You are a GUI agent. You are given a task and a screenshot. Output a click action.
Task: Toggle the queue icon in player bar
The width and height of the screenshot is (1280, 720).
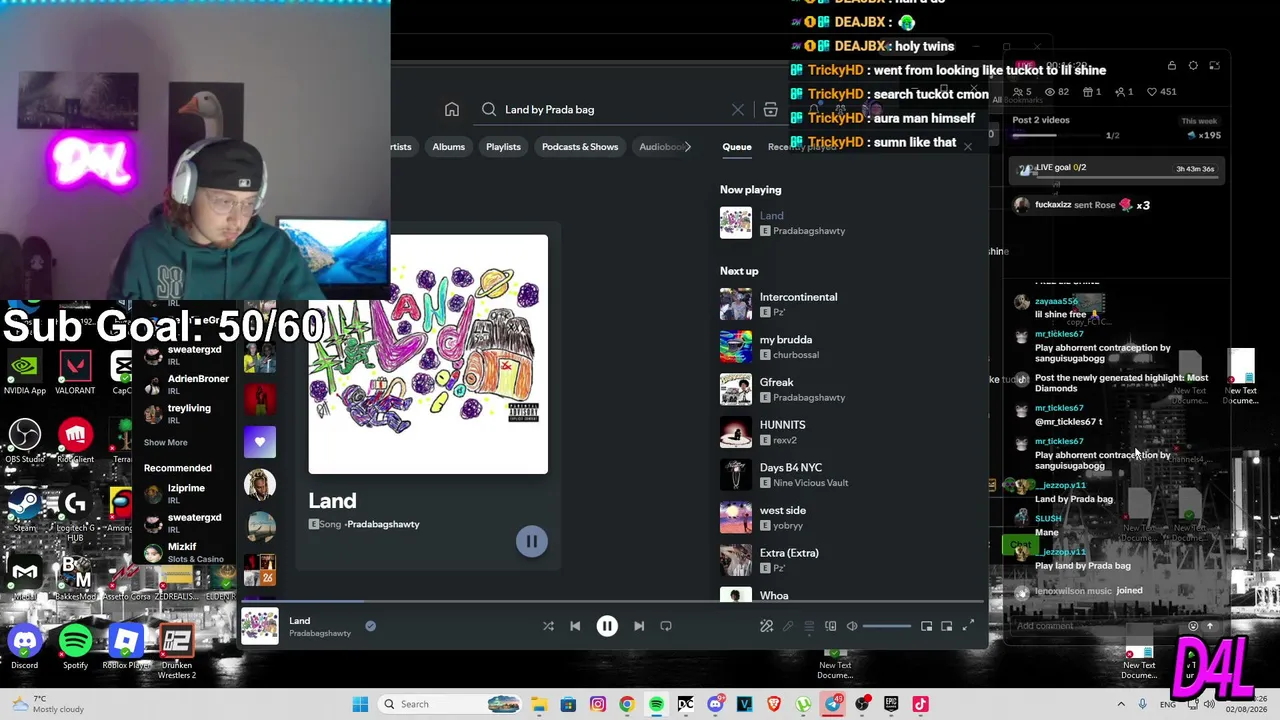809,626
